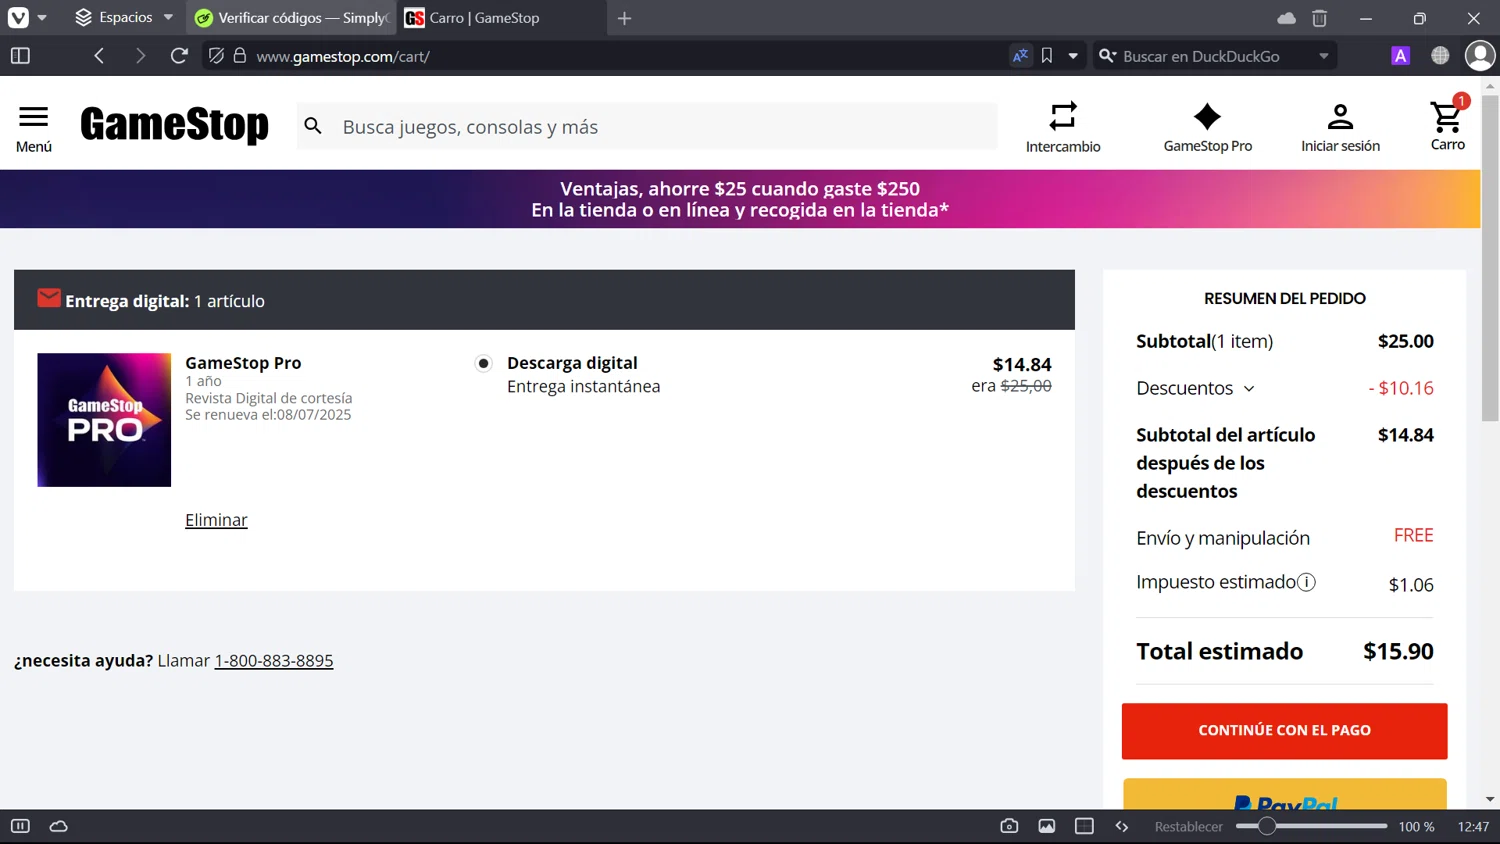
Task: Click the site search magnifier icon
Action: coord(313,126)
